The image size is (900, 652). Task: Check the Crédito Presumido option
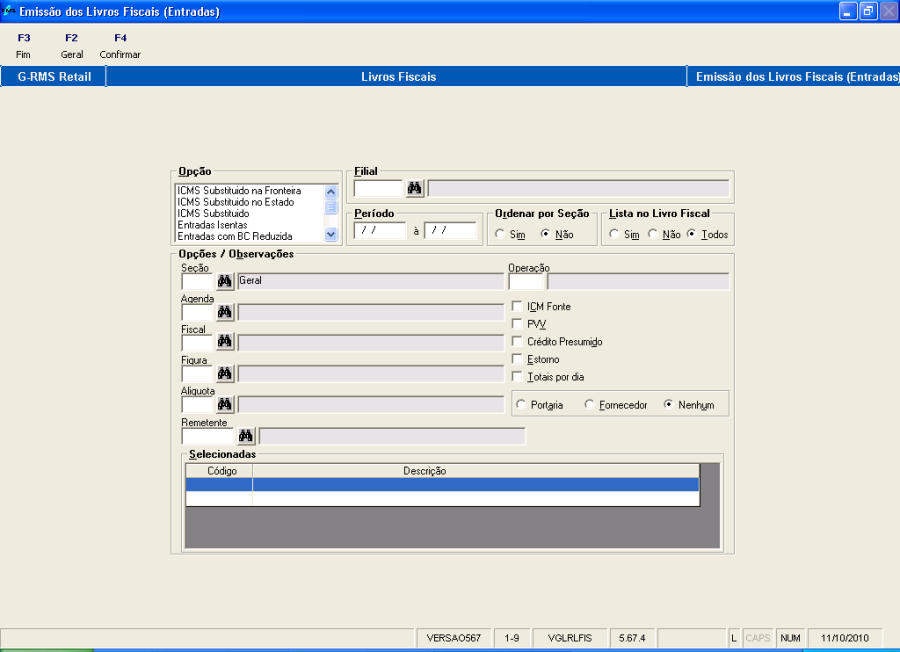(517, 342)
